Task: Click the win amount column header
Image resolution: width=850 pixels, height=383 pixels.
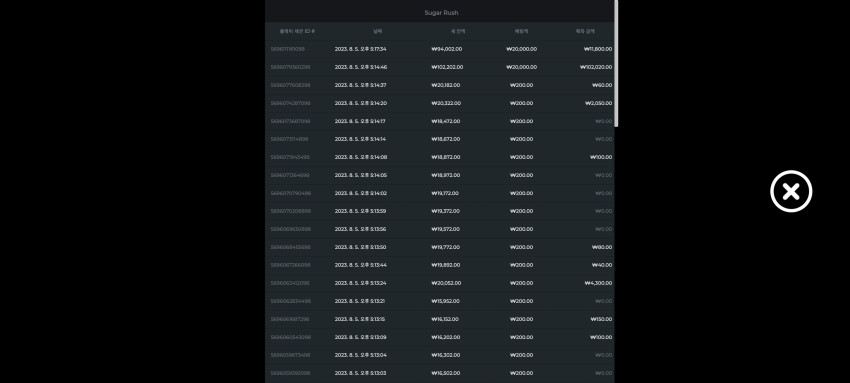Action: pyautogui.click(x=585, y=31)
